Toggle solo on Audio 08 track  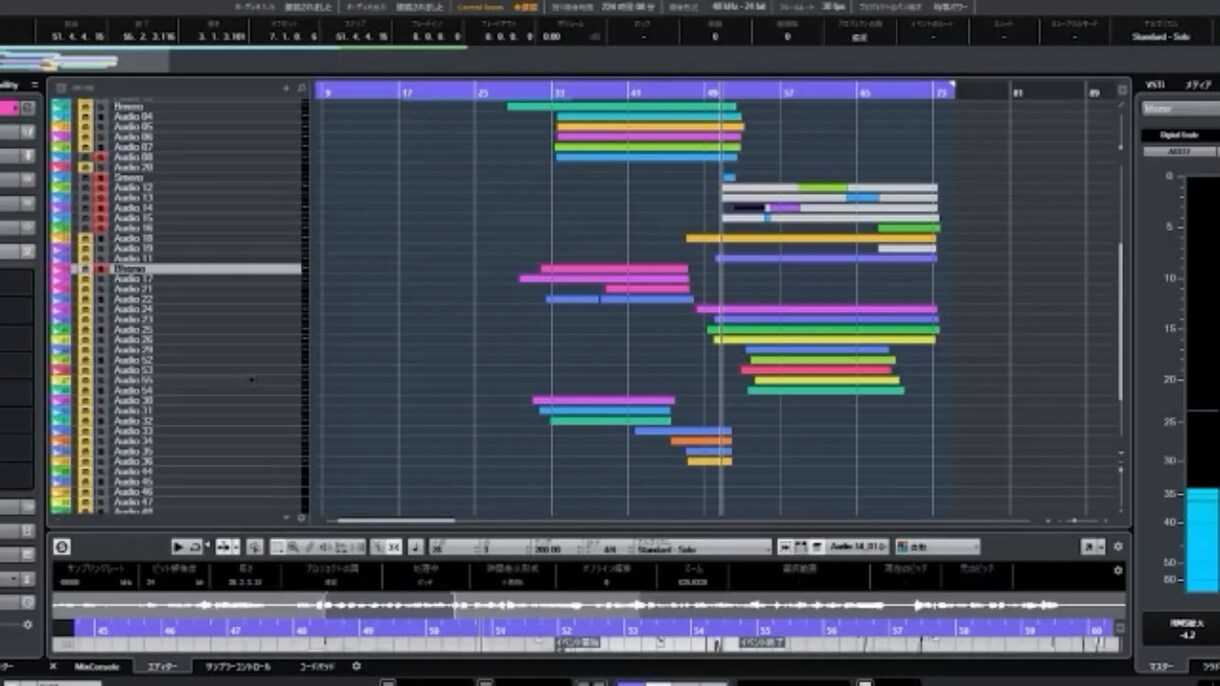[101, 157]
